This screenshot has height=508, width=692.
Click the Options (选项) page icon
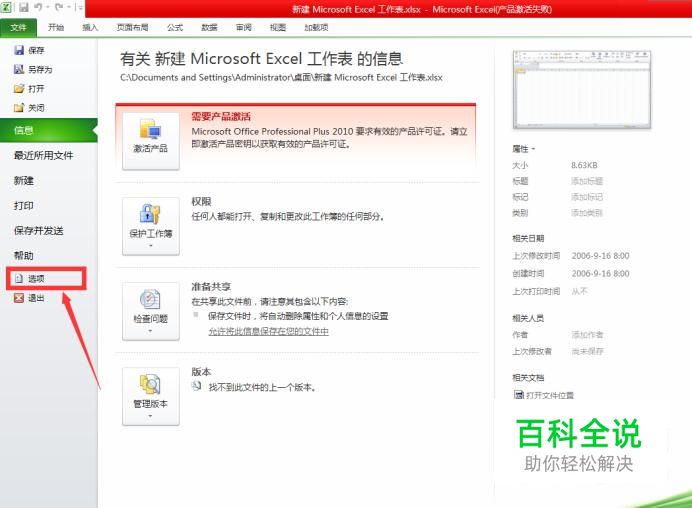tap(19, 278)
